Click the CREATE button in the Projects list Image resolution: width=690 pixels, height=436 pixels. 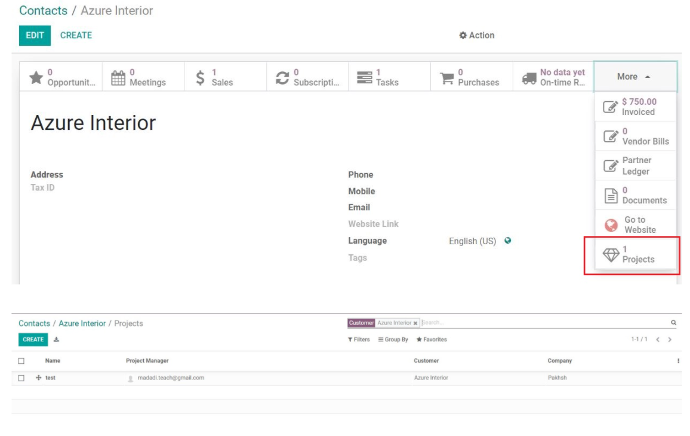click(x=33, y=339)
